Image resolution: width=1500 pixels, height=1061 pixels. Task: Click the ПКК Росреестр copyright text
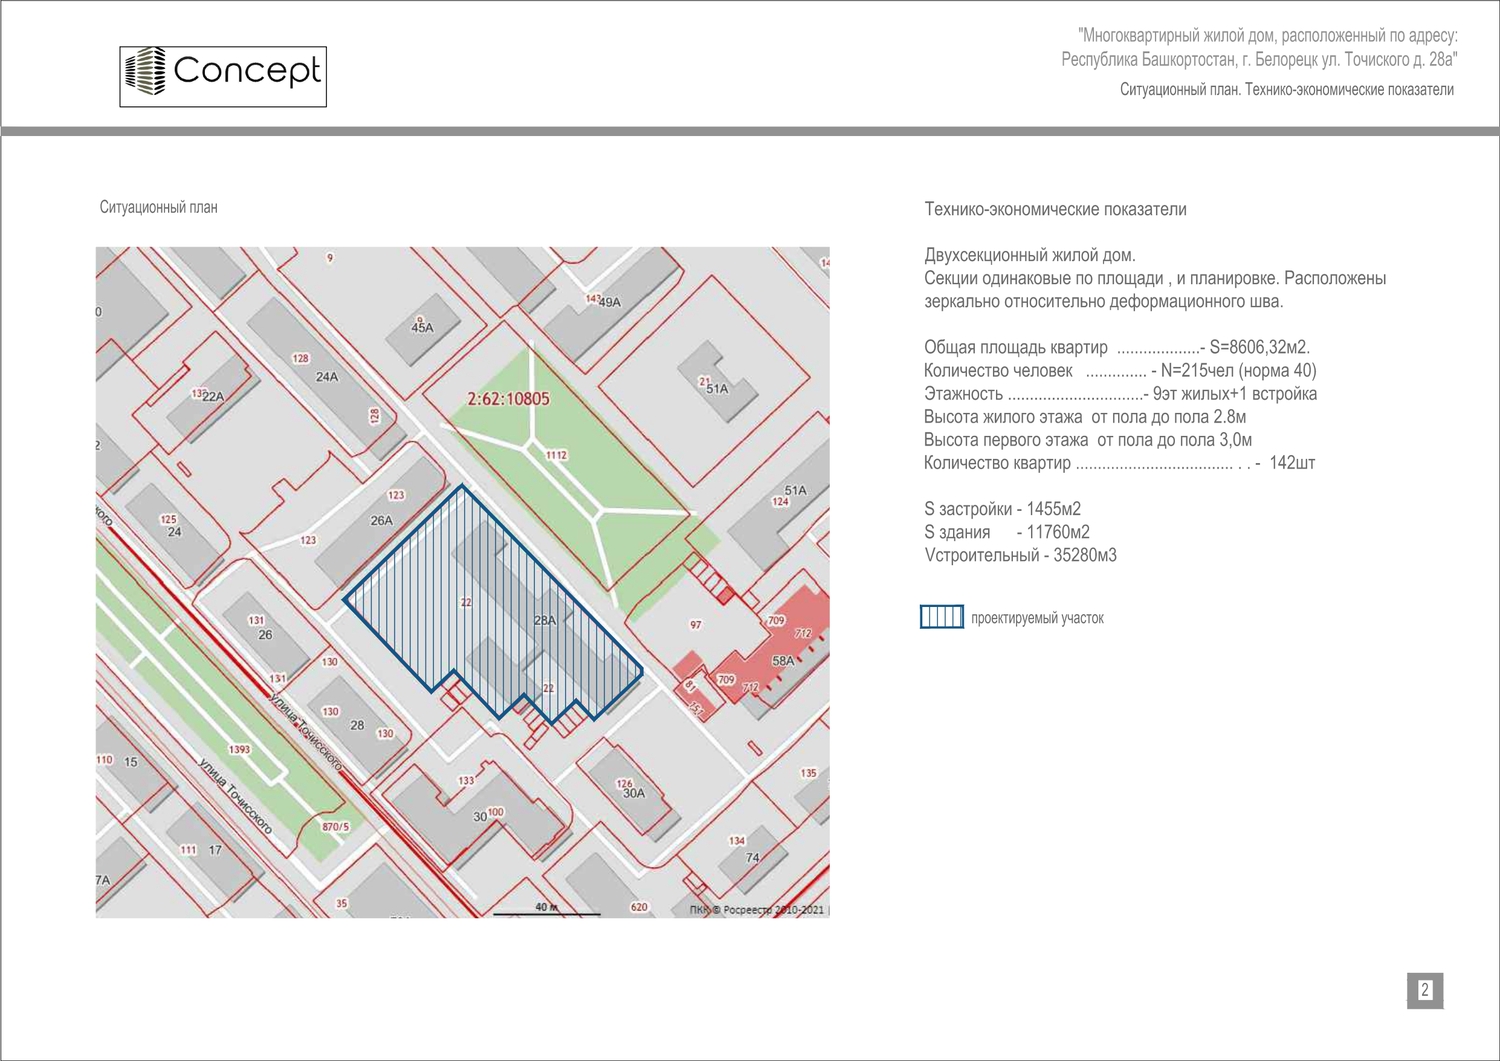[757, 909]
